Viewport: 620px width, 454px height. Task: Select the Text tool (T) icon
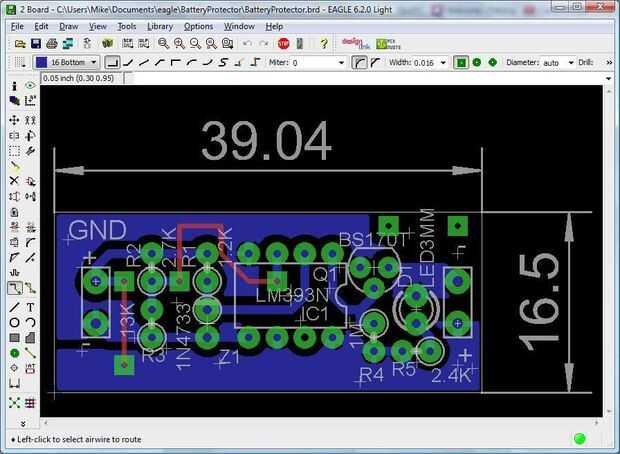30,307
